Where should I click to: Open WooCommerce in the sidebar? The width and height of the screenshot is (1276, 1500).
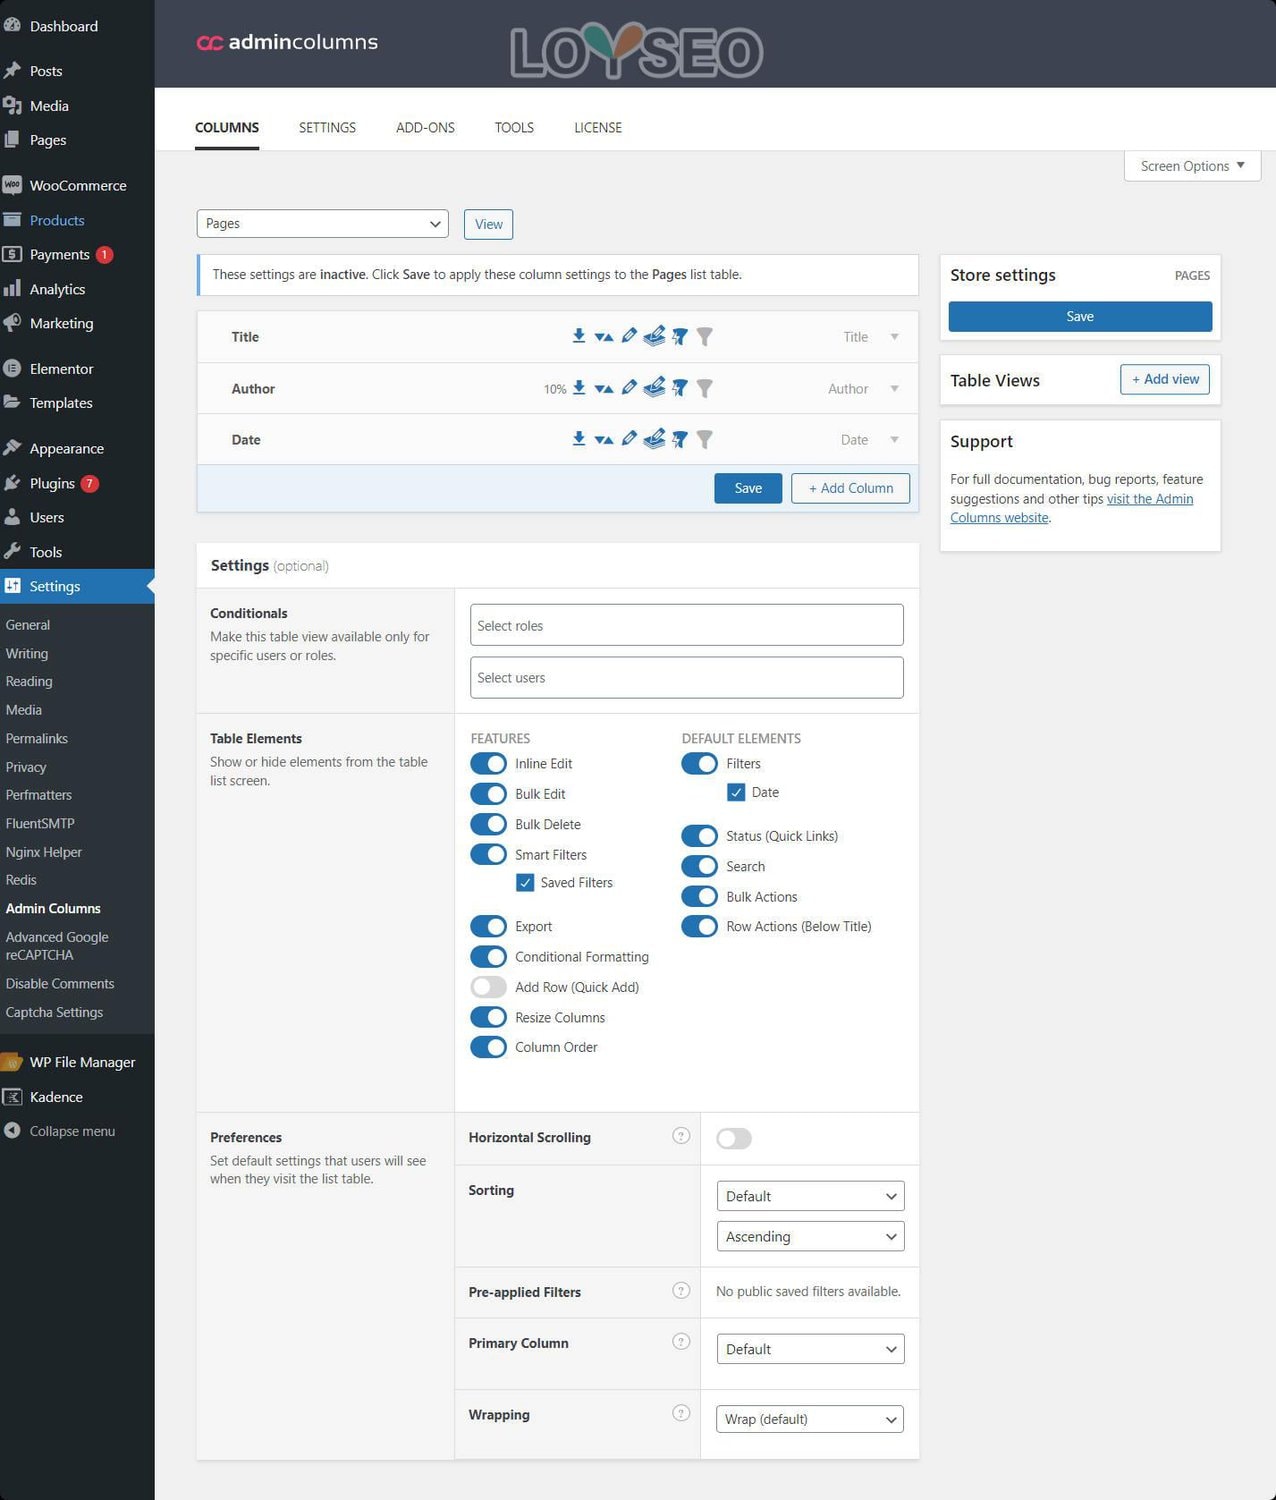[77, 186]
